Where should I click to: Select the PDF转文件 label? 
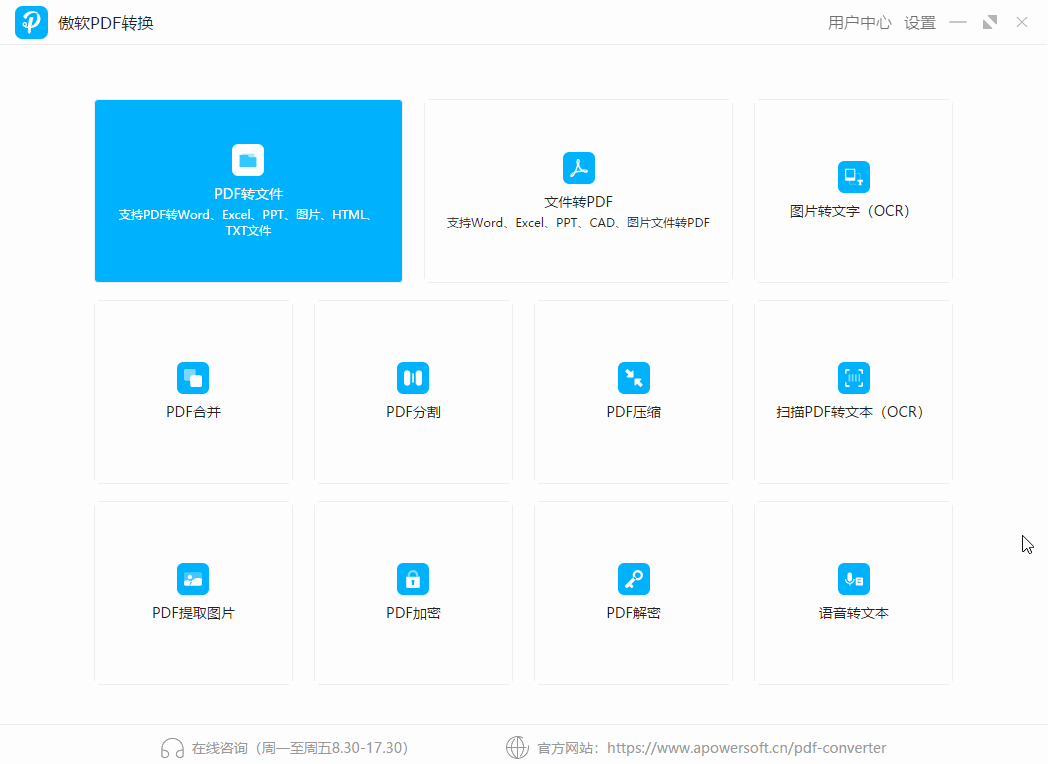(248, 194)
